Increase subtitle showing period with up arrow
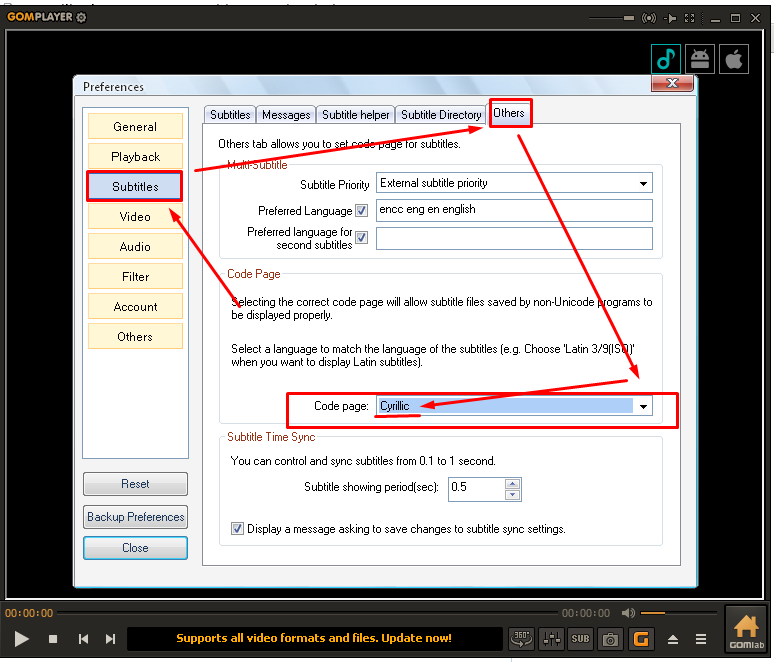 512,484
